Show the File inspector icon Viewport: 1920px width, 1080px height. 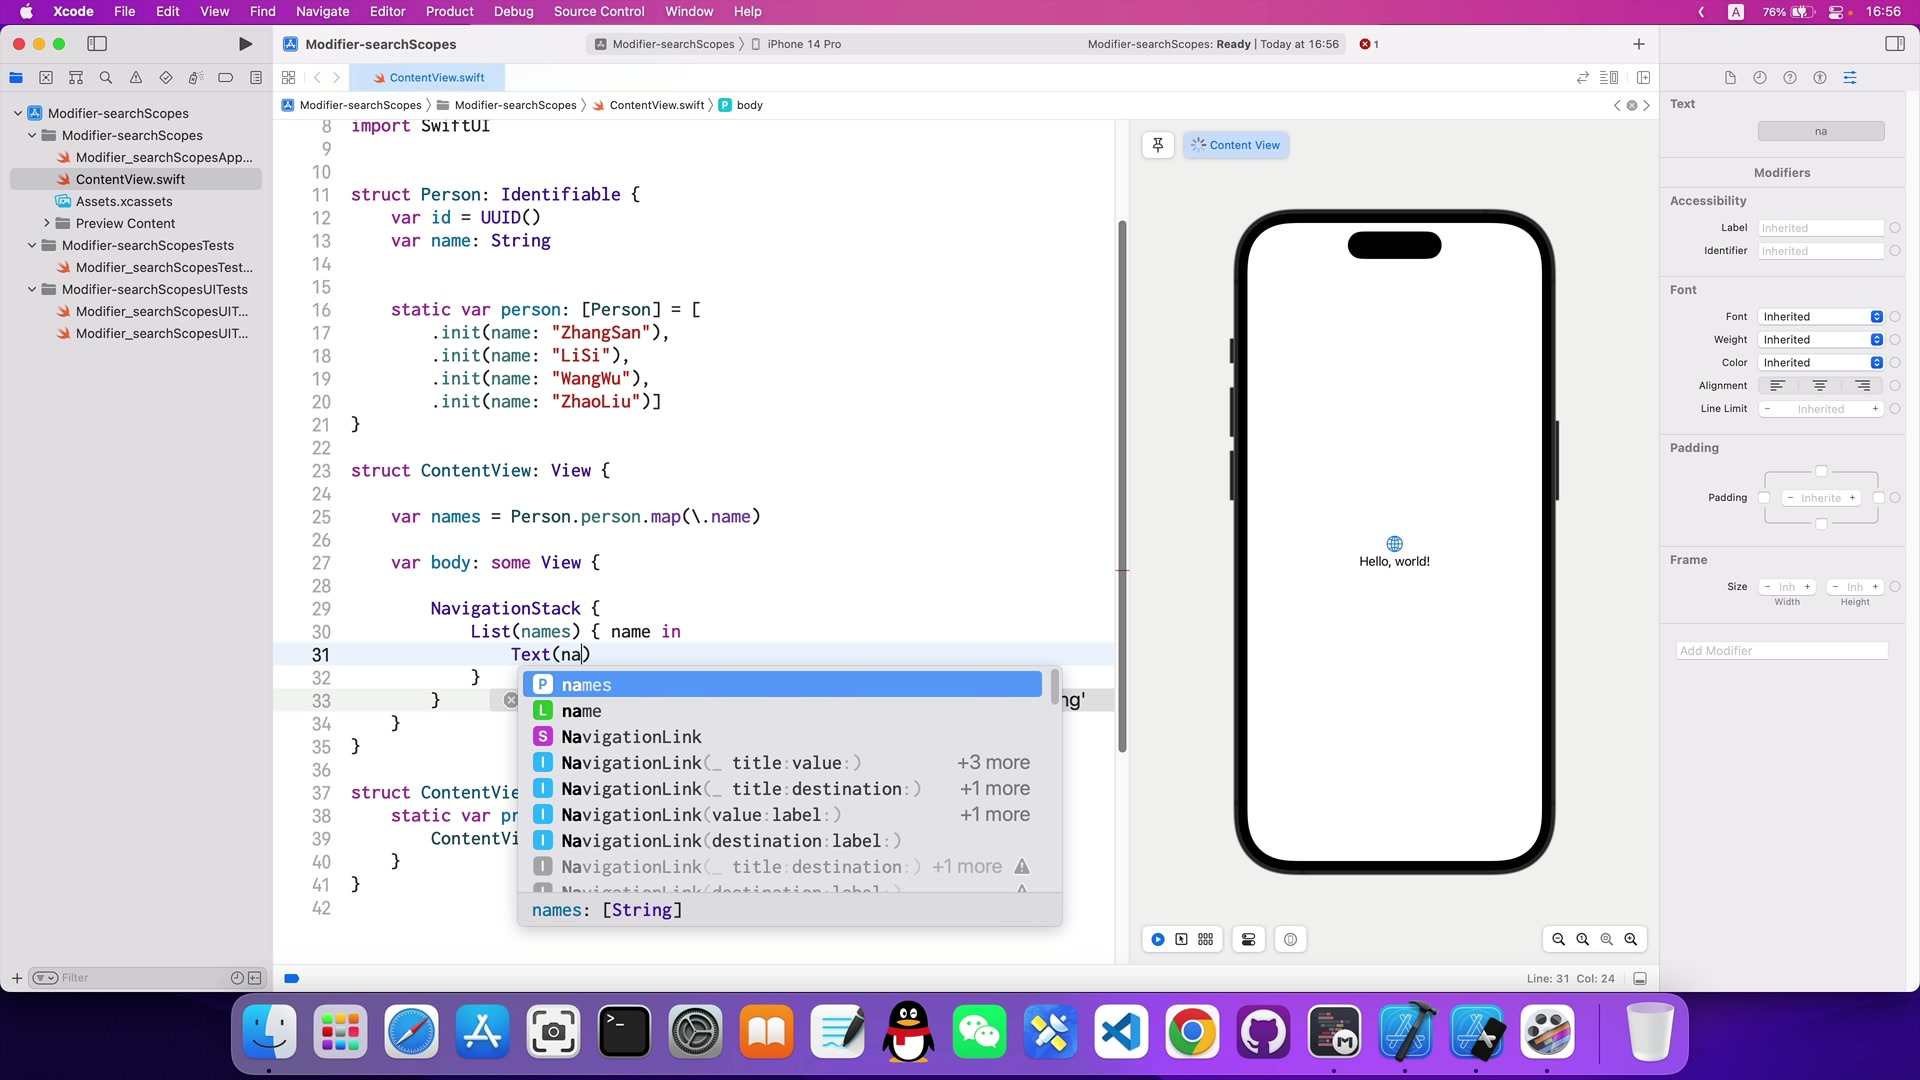[1730, 78]
